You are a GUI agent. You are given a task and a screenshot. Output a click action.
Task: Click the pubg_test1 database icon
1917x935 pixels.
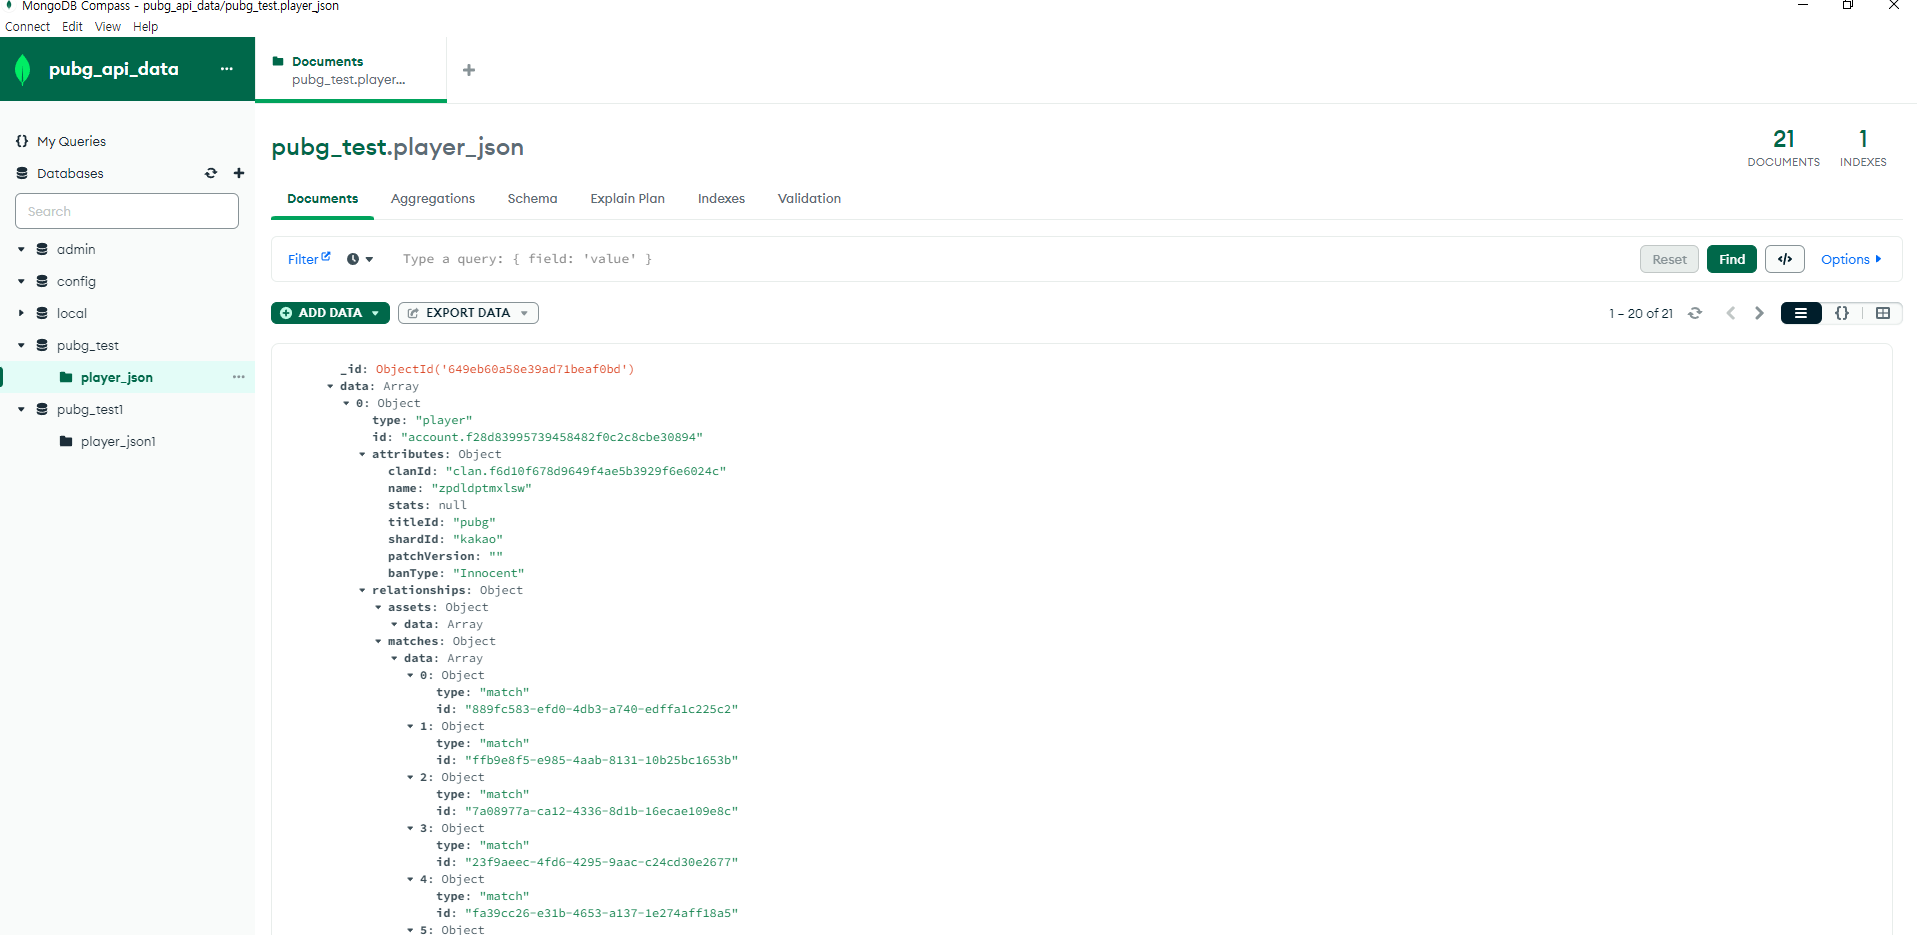[42, 409]
